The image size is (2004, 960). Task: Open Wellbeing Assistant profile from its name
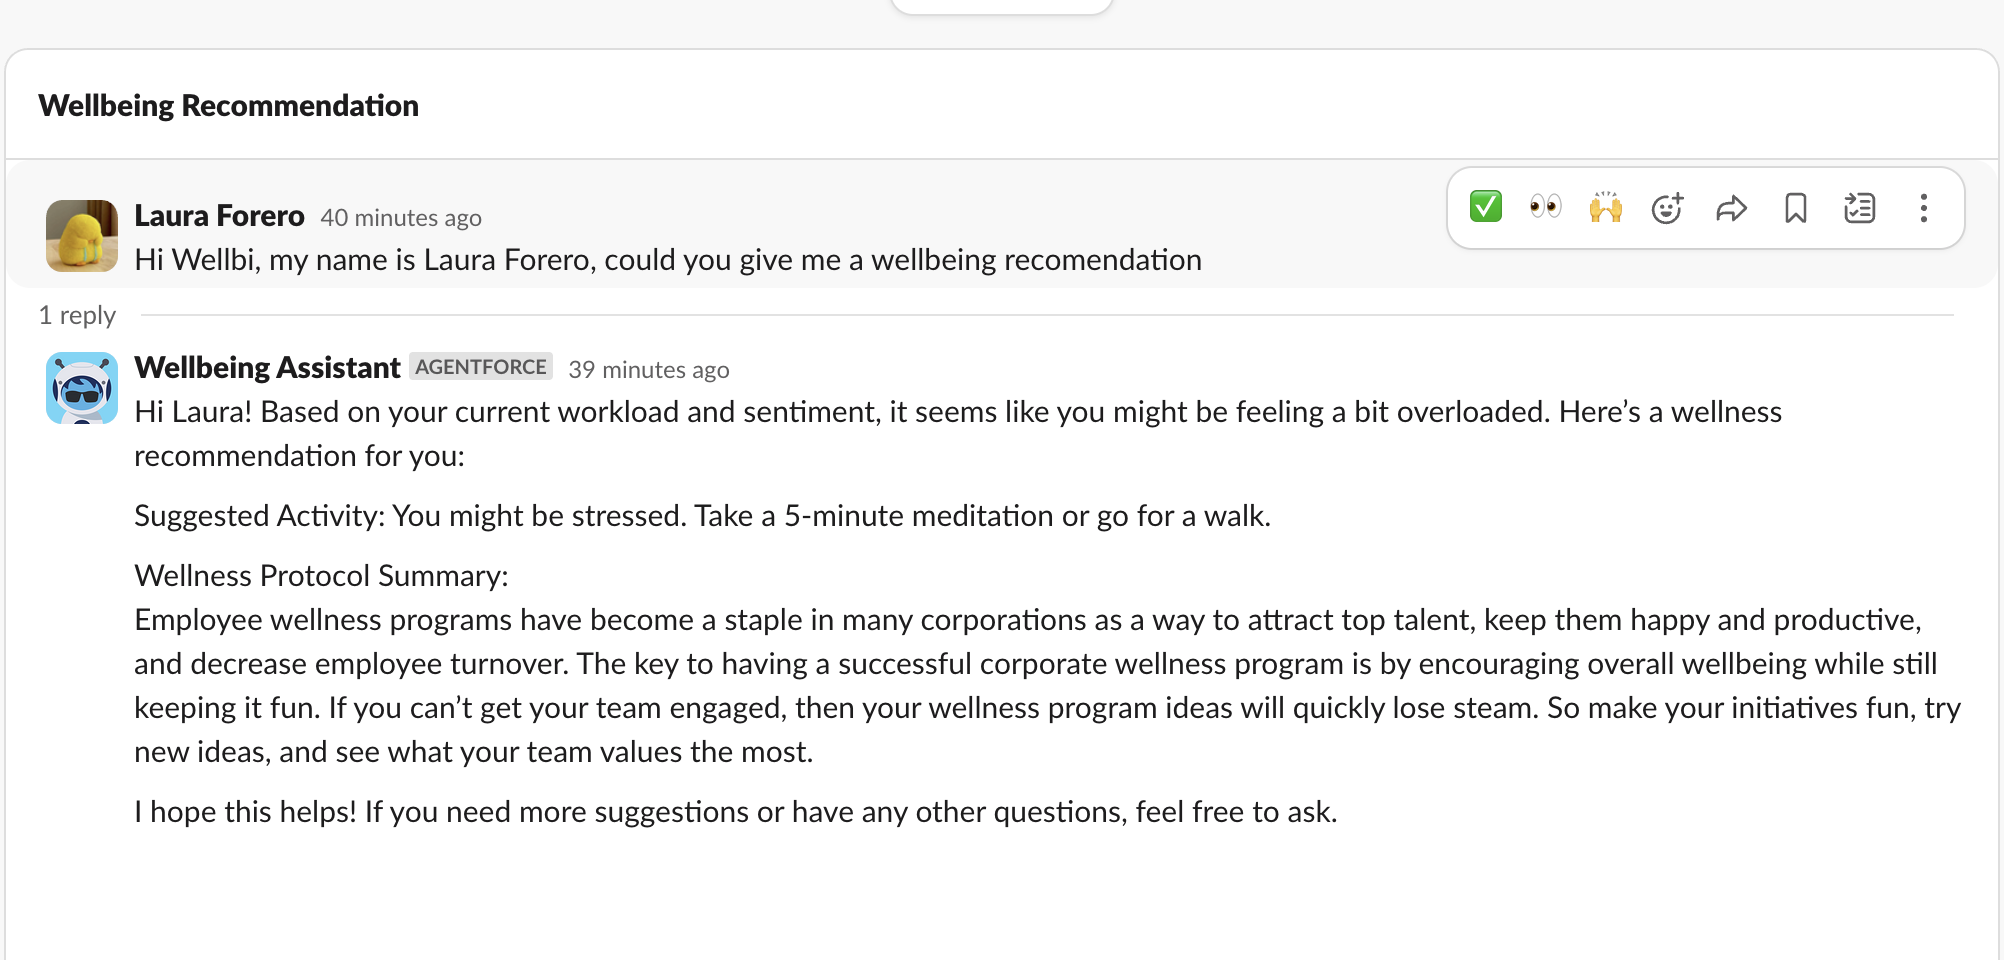[267, 368]
